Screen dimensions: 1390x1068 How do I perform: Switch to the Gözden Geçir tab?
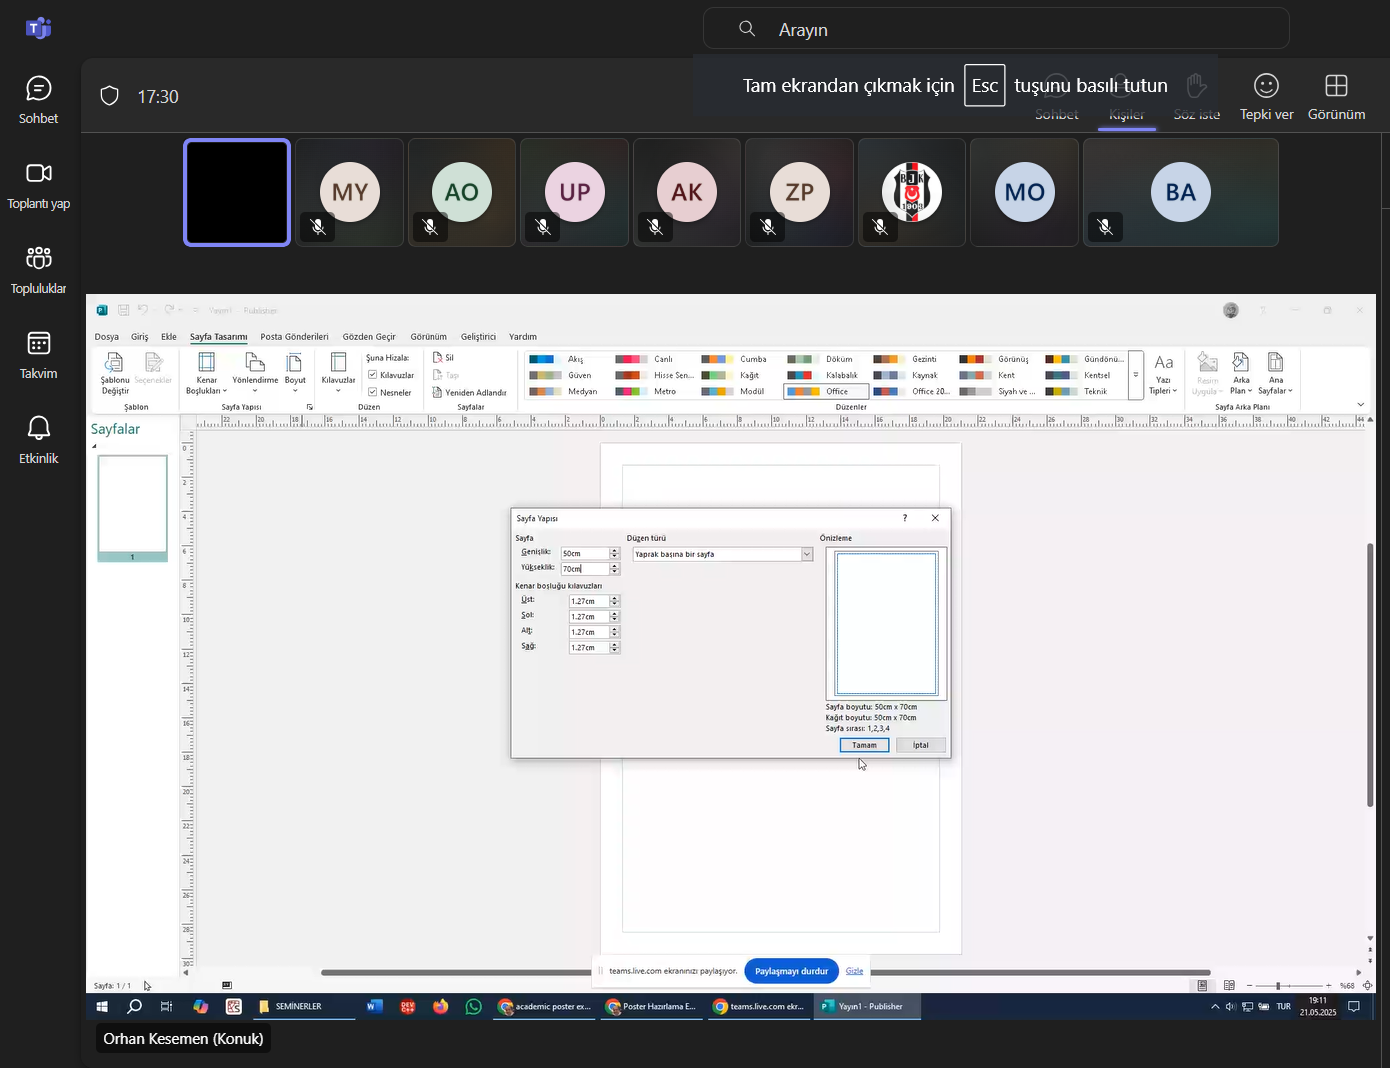pos(369,337)
